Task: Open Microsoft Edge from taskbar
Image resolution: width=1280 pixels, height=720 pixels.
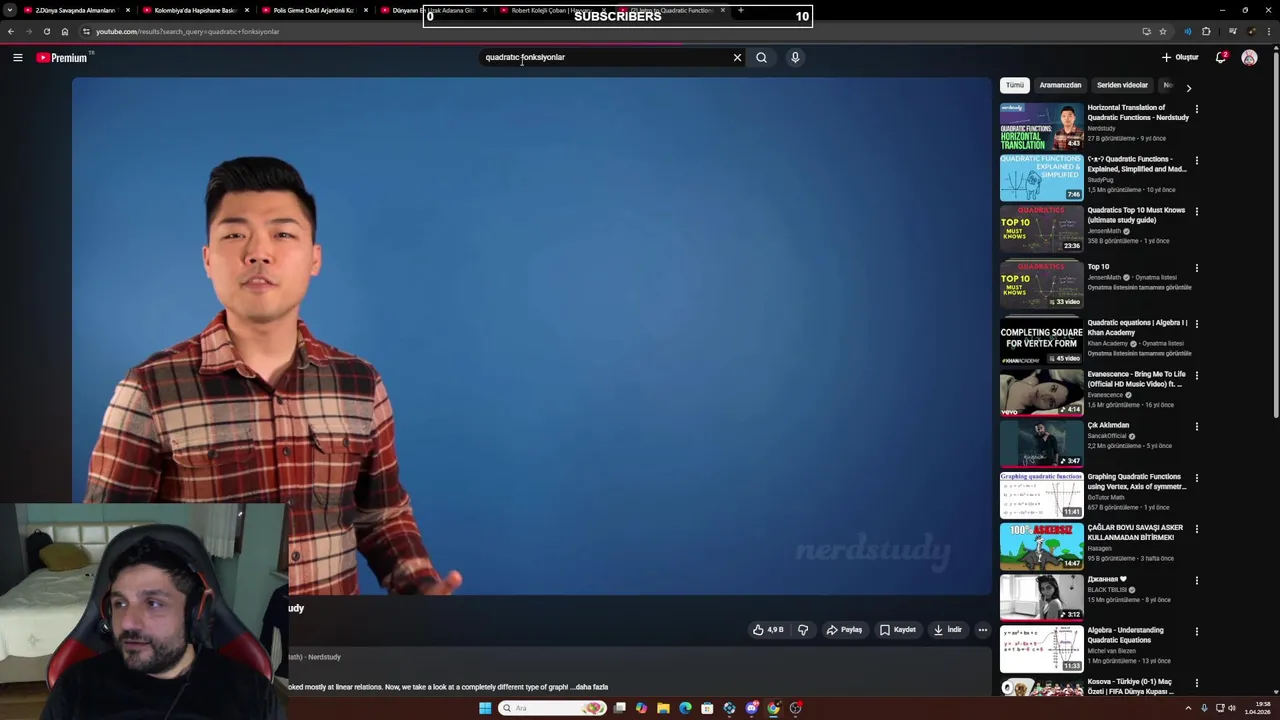Action: [x=685, y=708]
